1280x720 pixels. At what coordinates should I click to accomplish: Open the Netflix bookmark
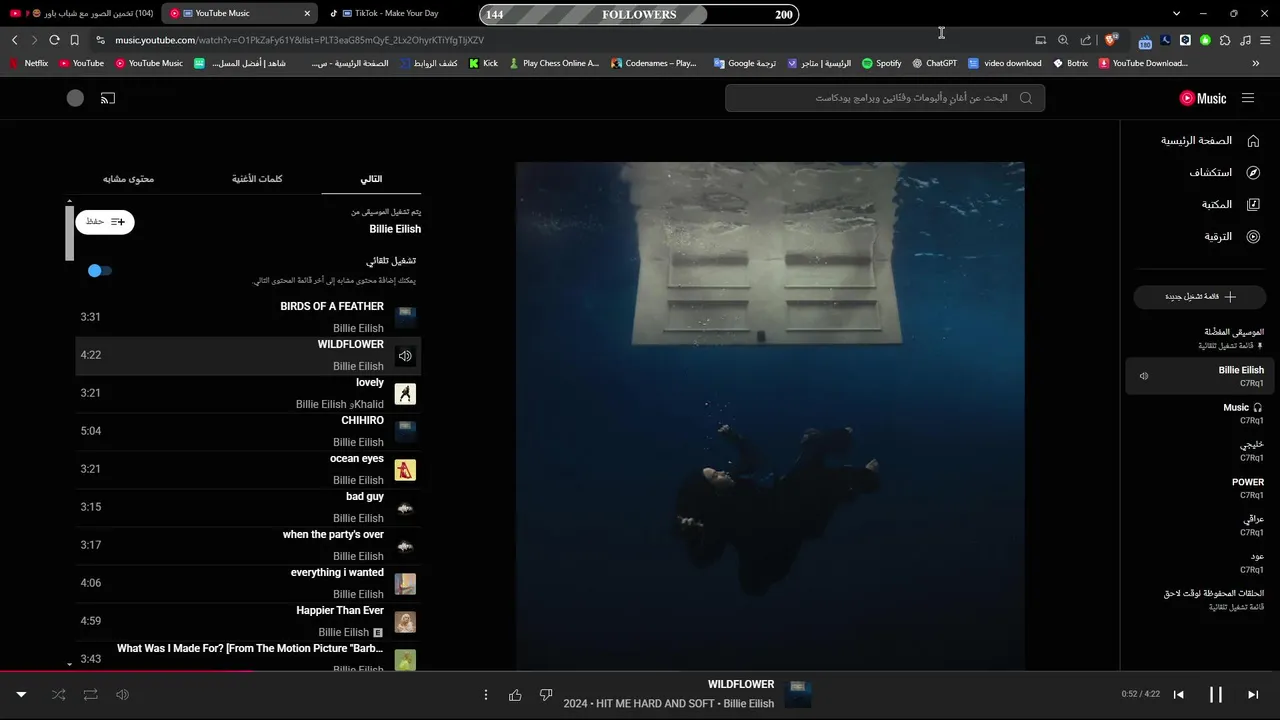click(x=29, y=63)
